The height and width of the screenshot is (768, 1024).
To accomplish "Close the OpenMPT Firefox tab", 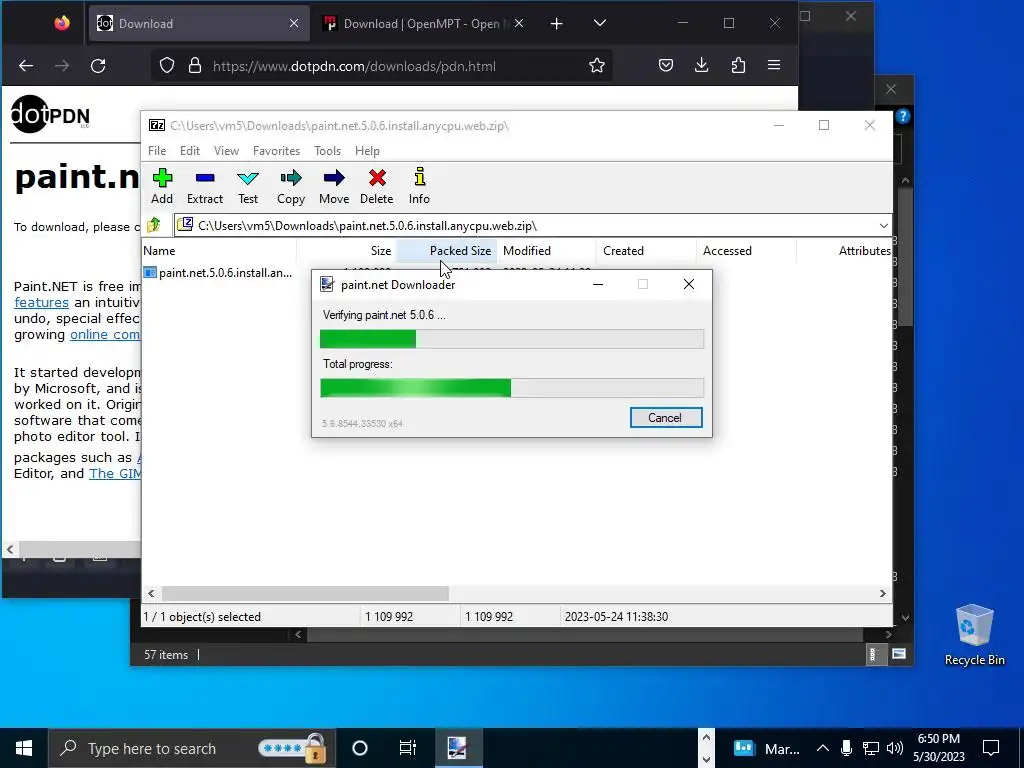I will point(519,24).
